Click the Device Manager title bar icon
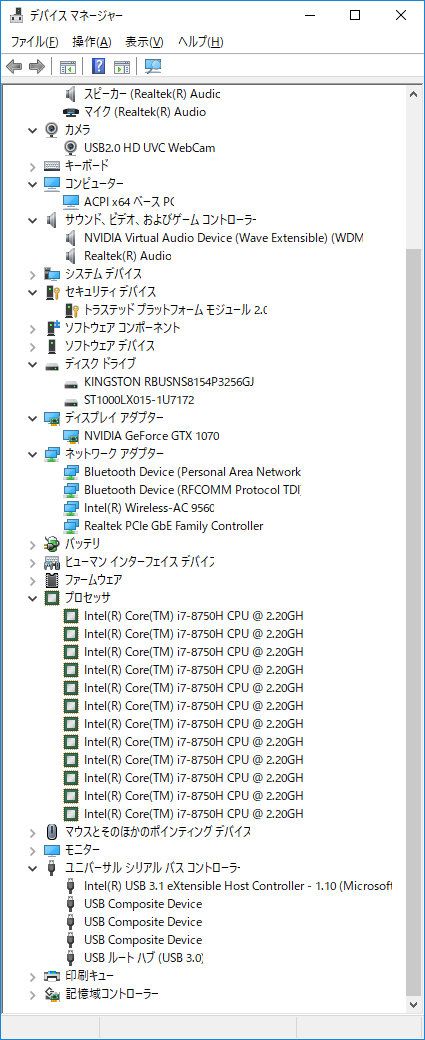This screenshot has height=1040, width=425. 16,15
